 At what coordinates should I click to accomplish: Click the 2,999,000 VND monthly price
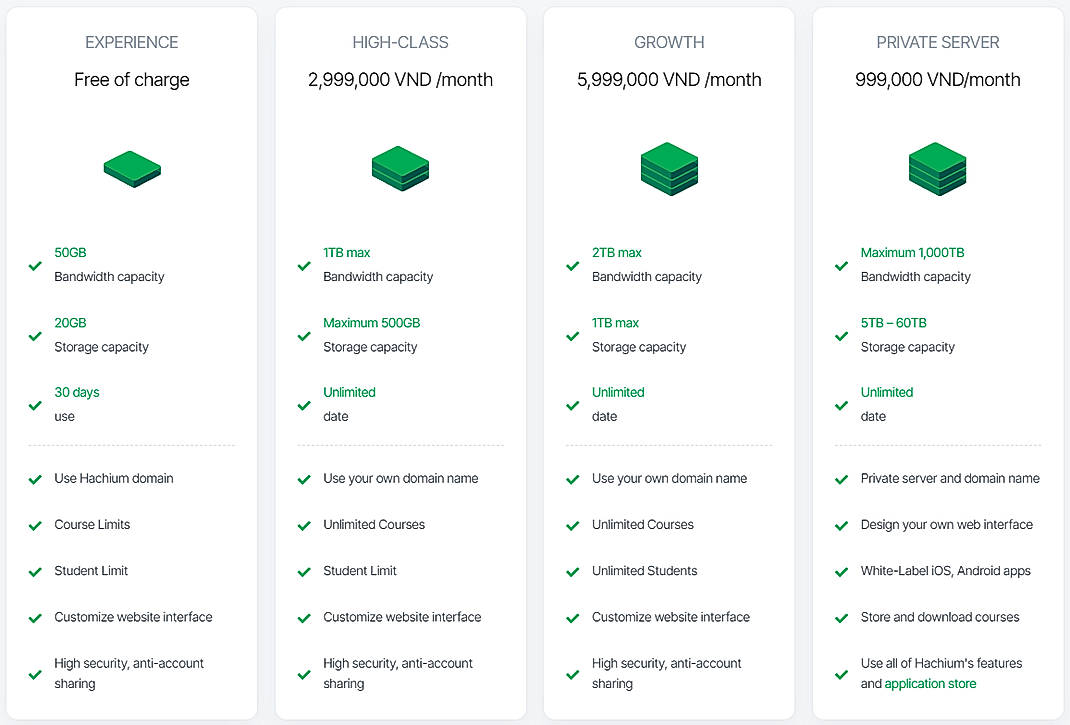click(400, 79)
